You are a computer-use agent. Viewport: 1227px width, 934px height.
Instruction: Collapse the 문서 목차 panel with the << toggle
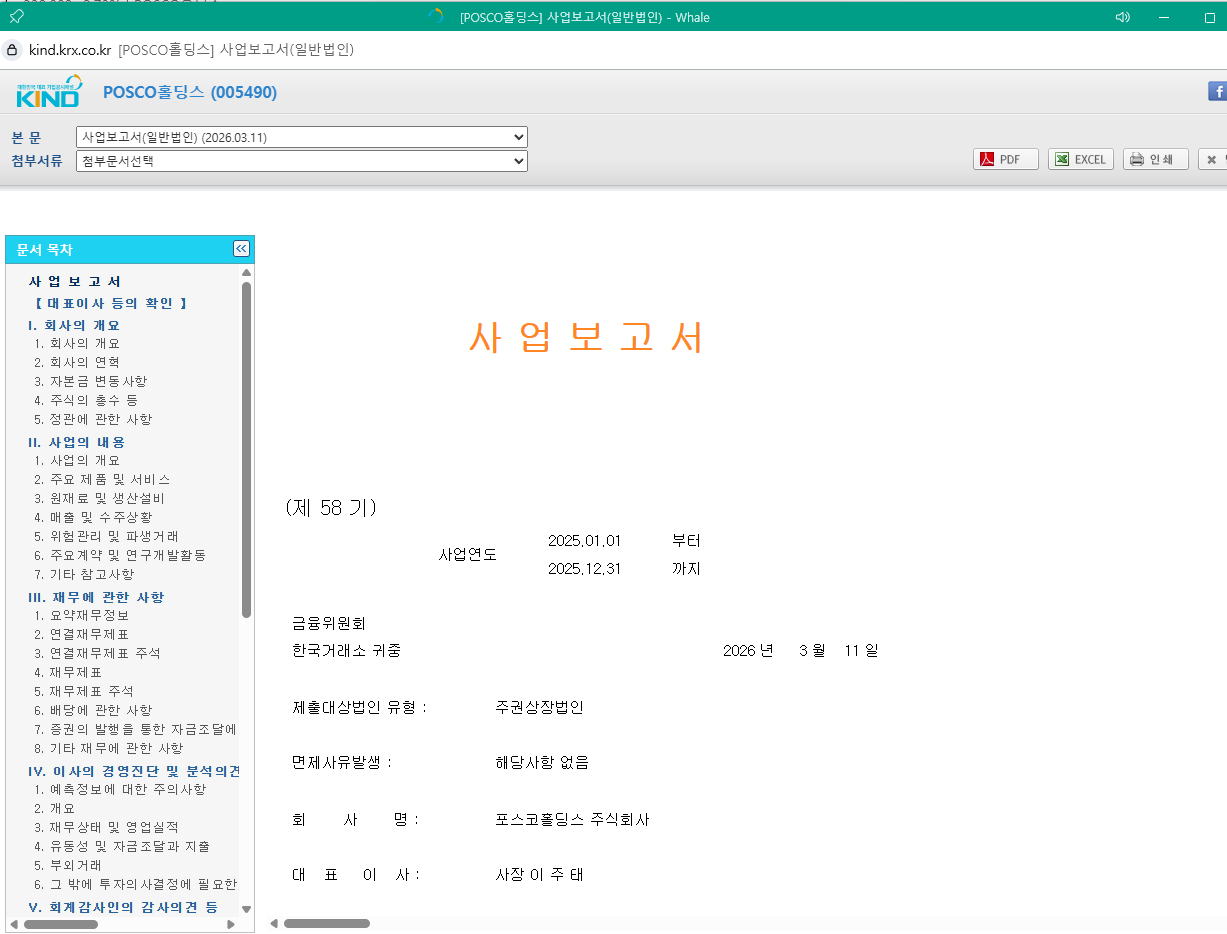[240, 248]
